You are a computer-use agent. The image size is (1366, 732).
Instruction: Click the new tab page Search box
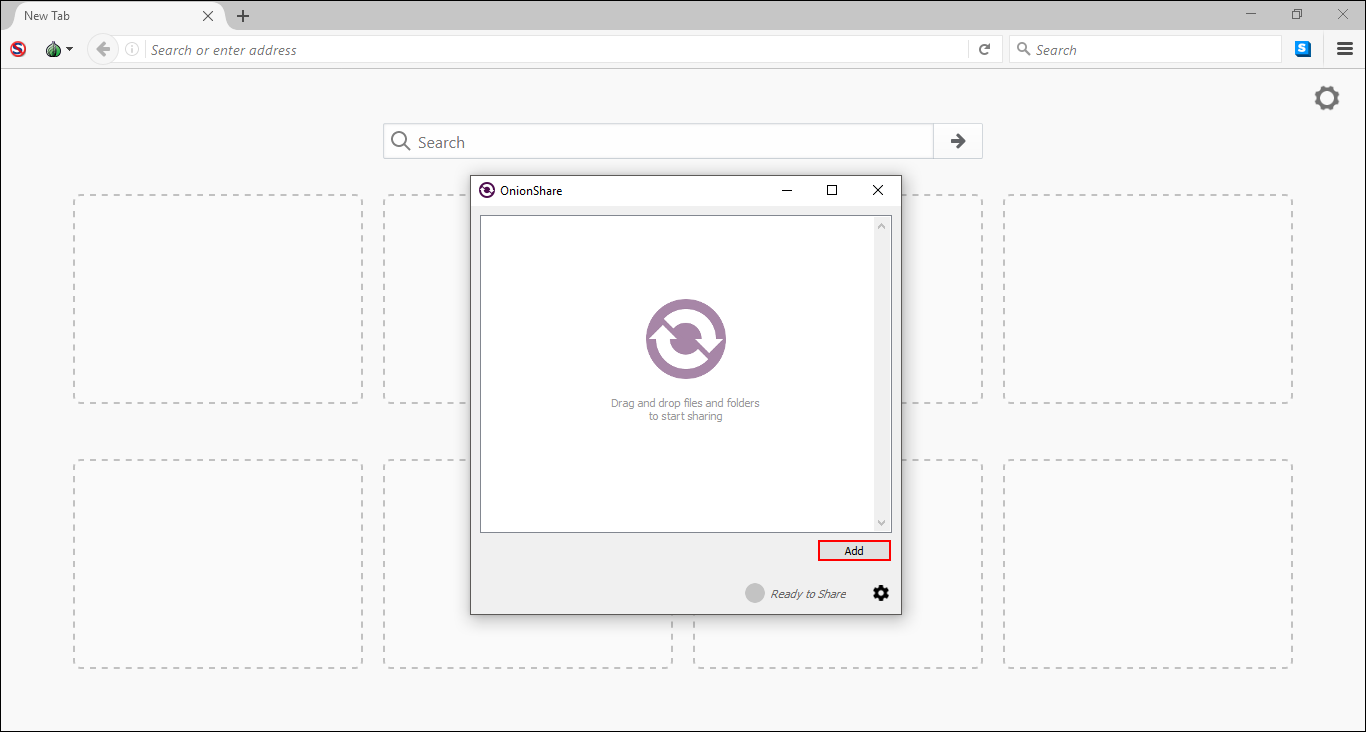658,141
